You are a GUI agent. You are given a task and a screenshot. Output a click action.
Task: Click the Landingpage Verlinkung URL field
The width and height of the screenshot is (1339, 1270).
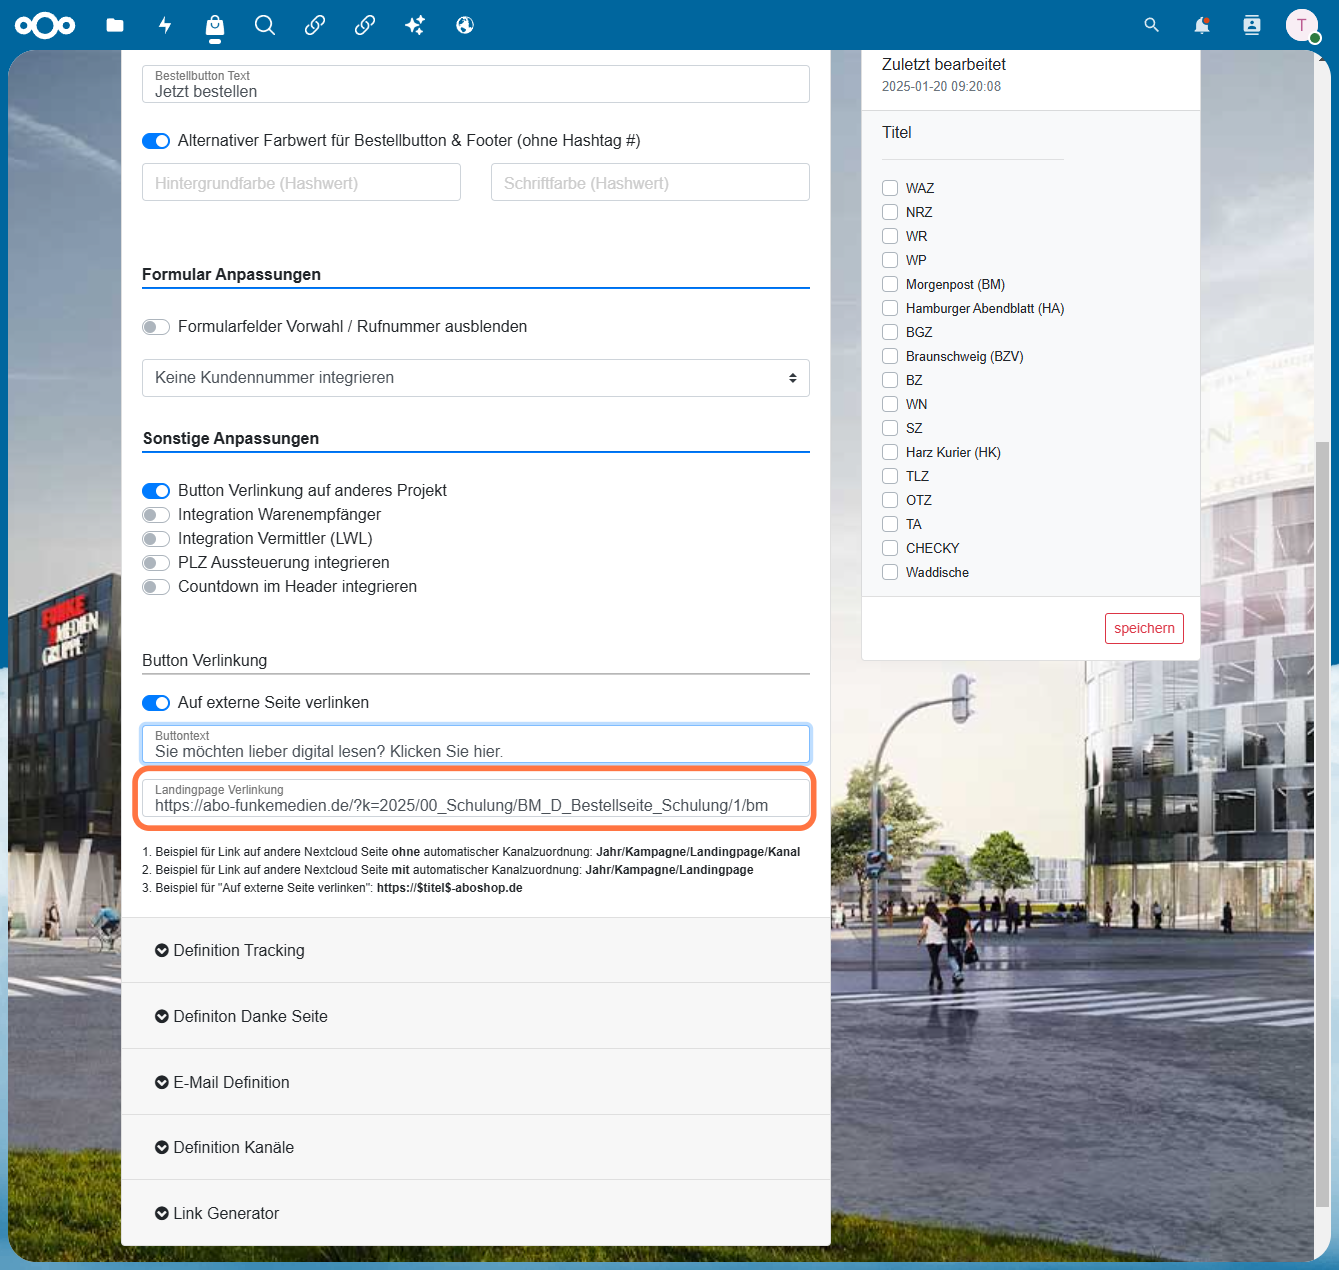point(476,798)
